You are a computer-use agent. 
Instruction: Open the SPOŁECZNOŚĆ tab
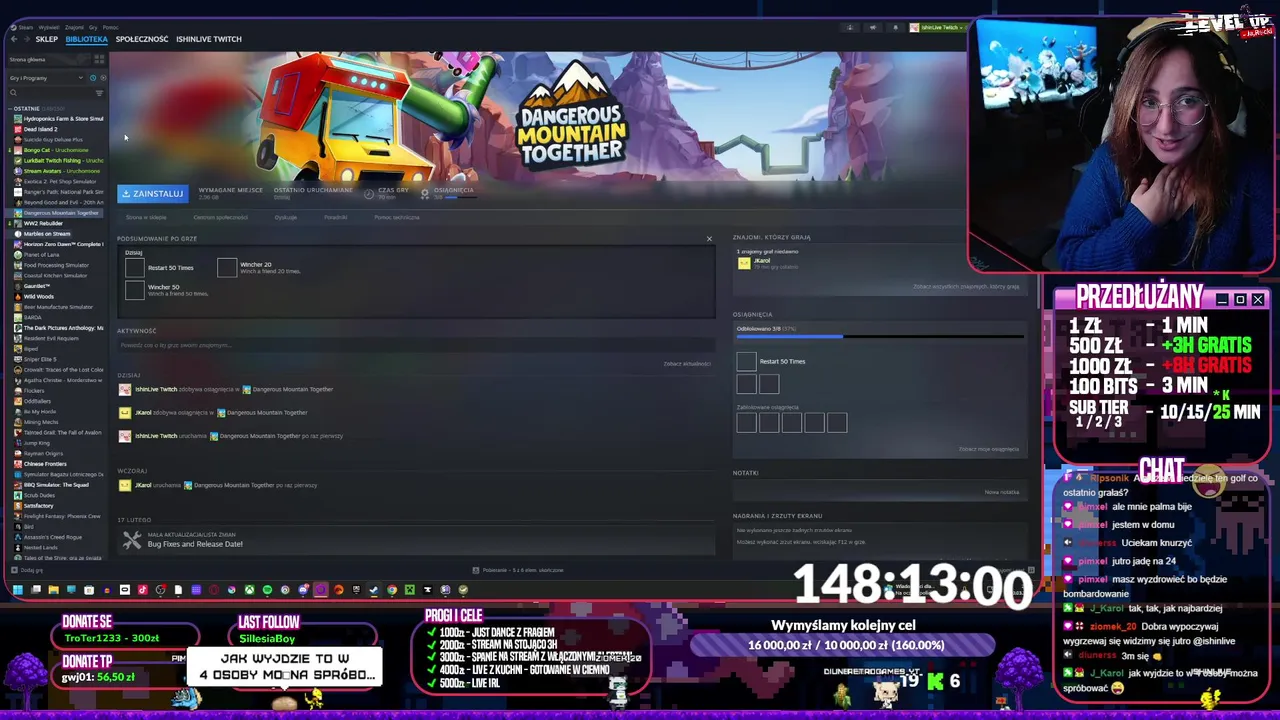point(142,39)
